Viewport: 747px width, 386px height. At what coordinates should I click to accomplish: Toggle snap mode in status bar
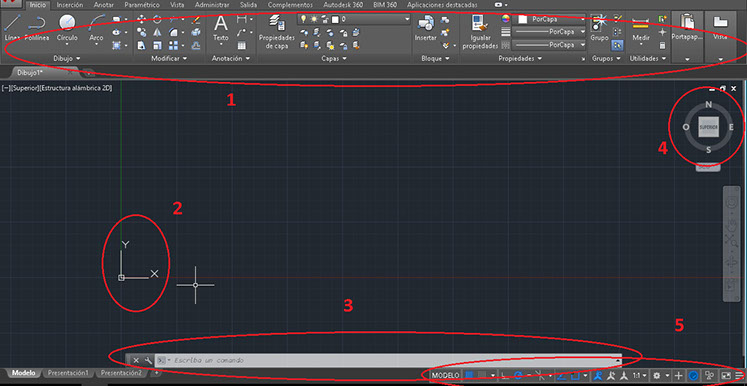coord(482,376)
